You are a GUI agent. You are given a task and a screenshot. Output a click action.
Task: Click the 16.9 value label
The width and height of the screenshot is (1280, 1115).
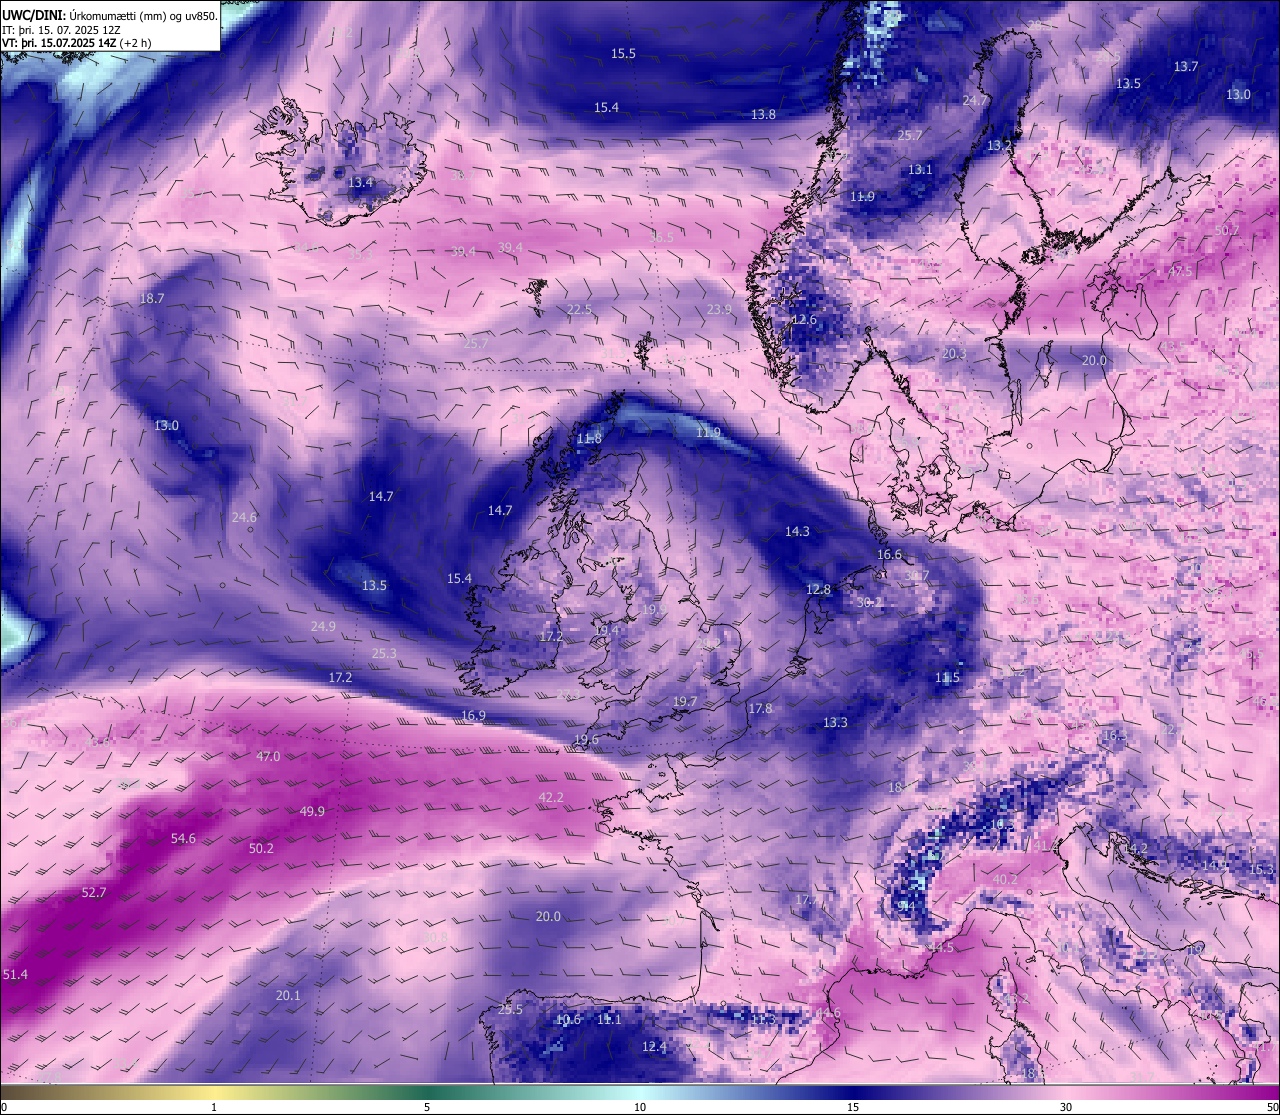coord(473,716)
